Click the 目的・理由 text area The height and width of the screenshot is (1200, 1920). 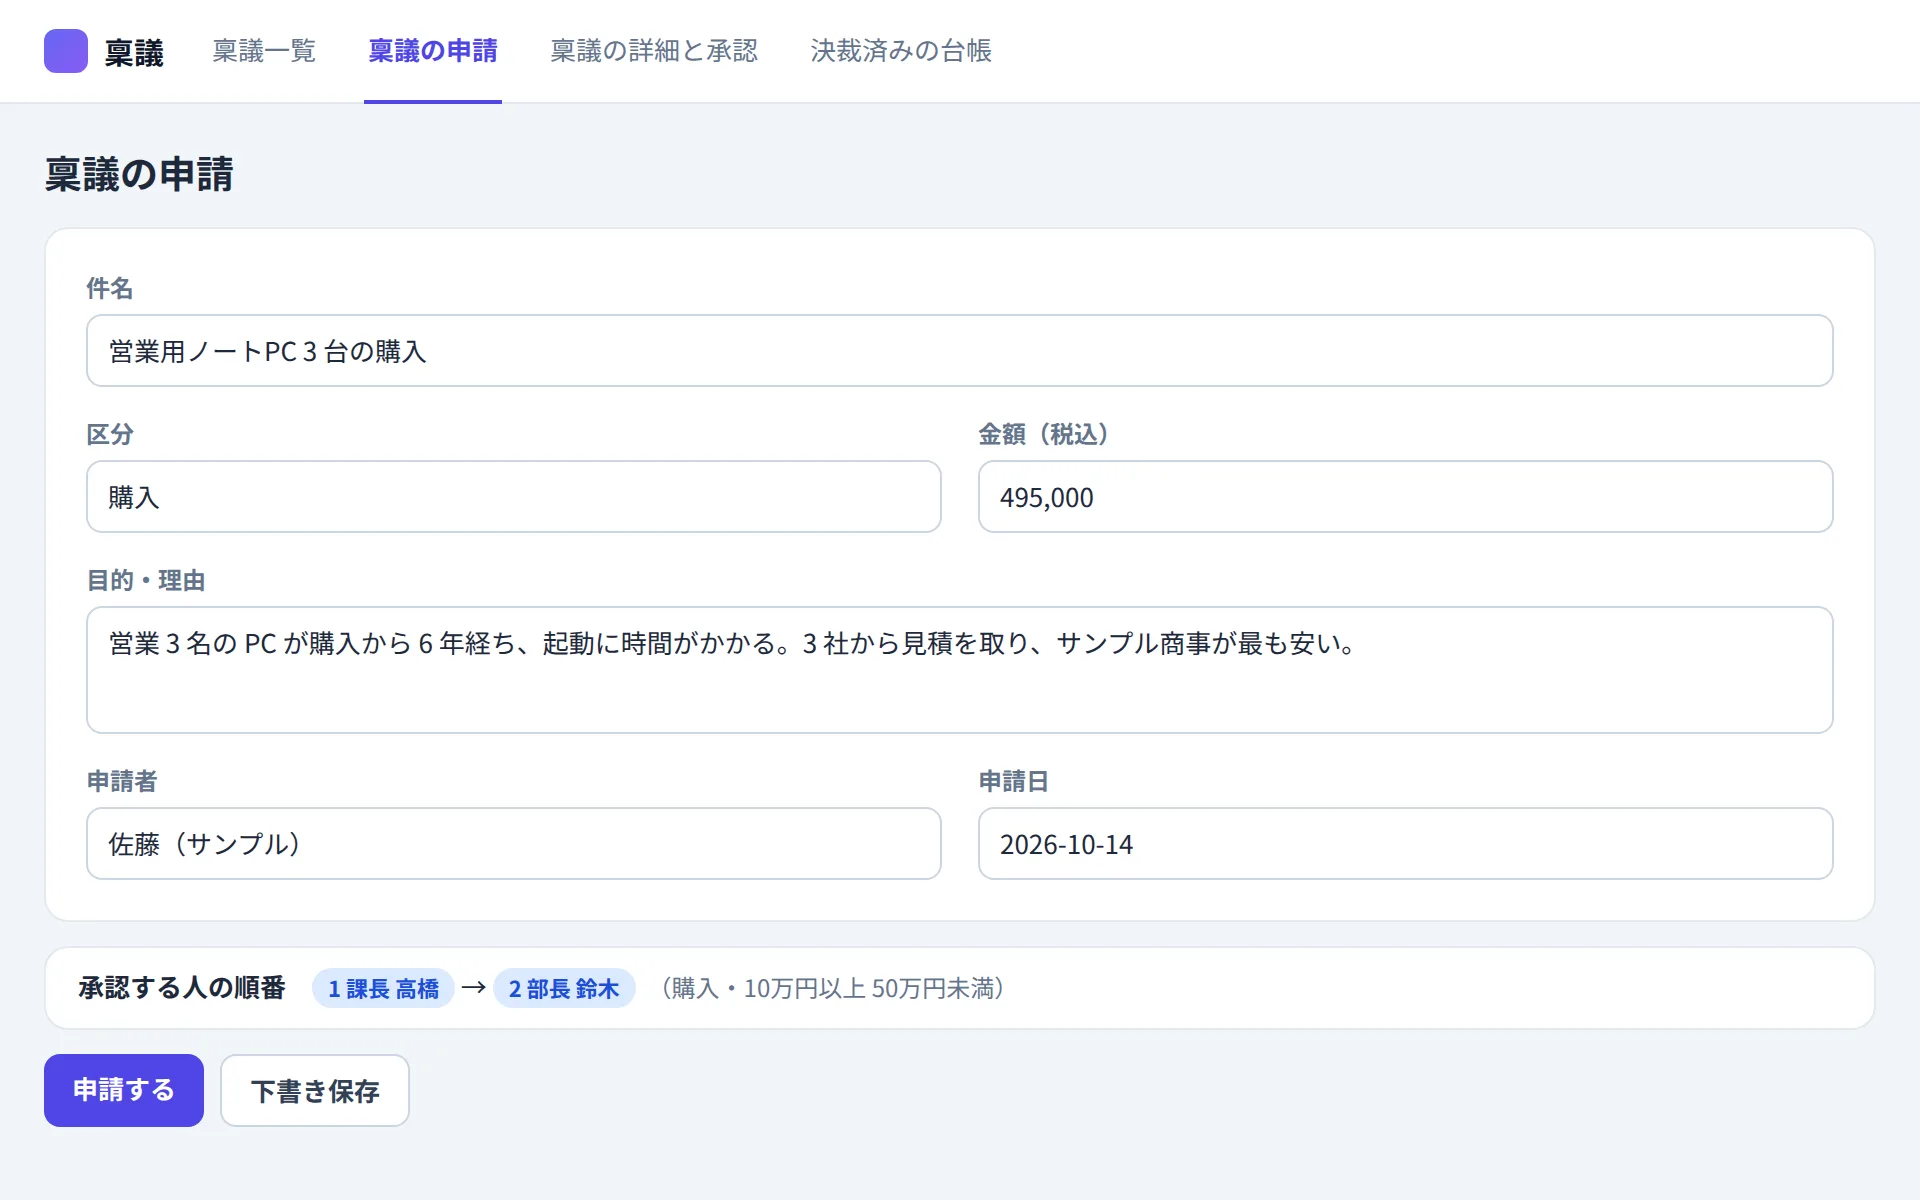[x=960, y=670]
